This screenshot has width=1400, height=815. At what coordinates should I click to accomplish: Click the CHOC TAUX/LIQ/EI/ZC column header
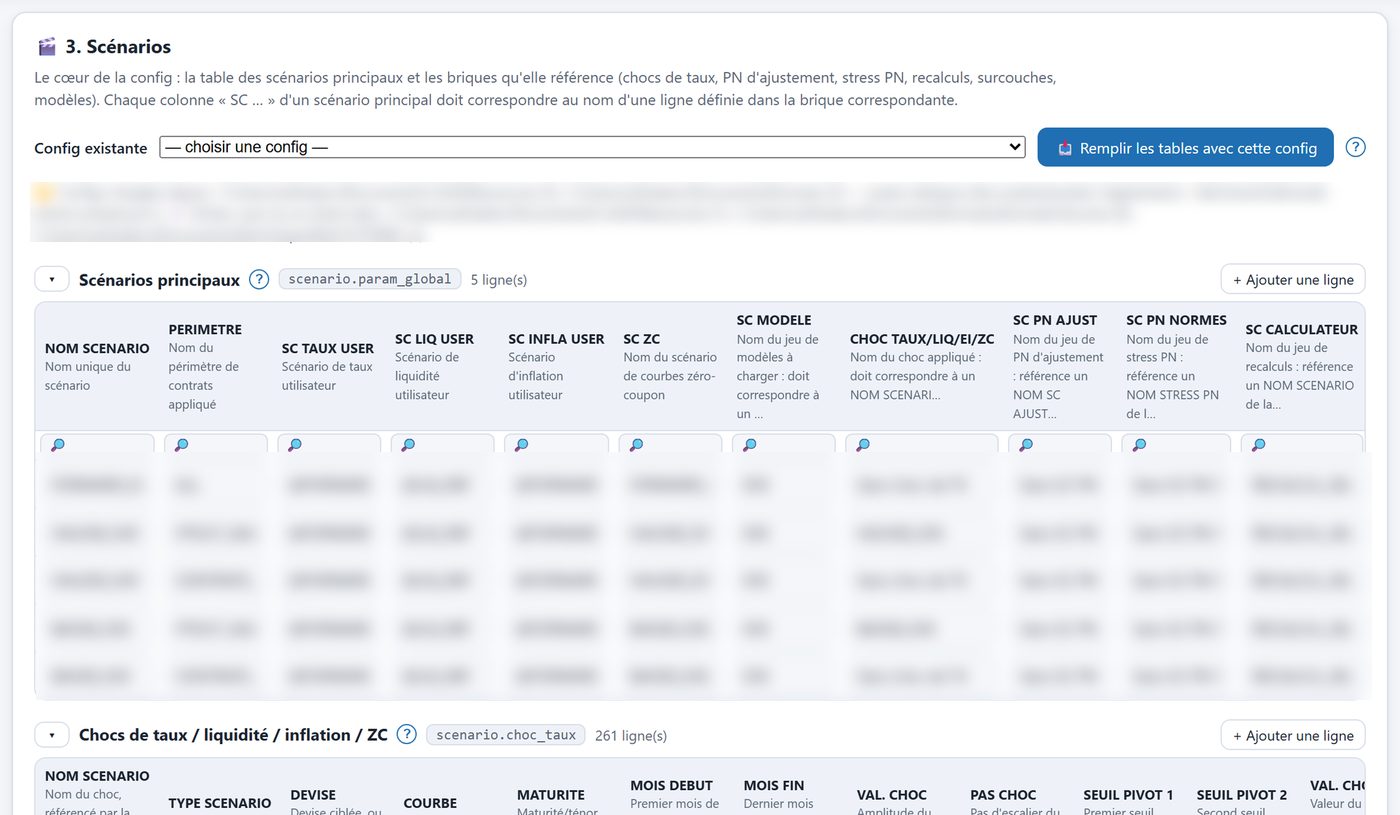[x=922, y=339]
